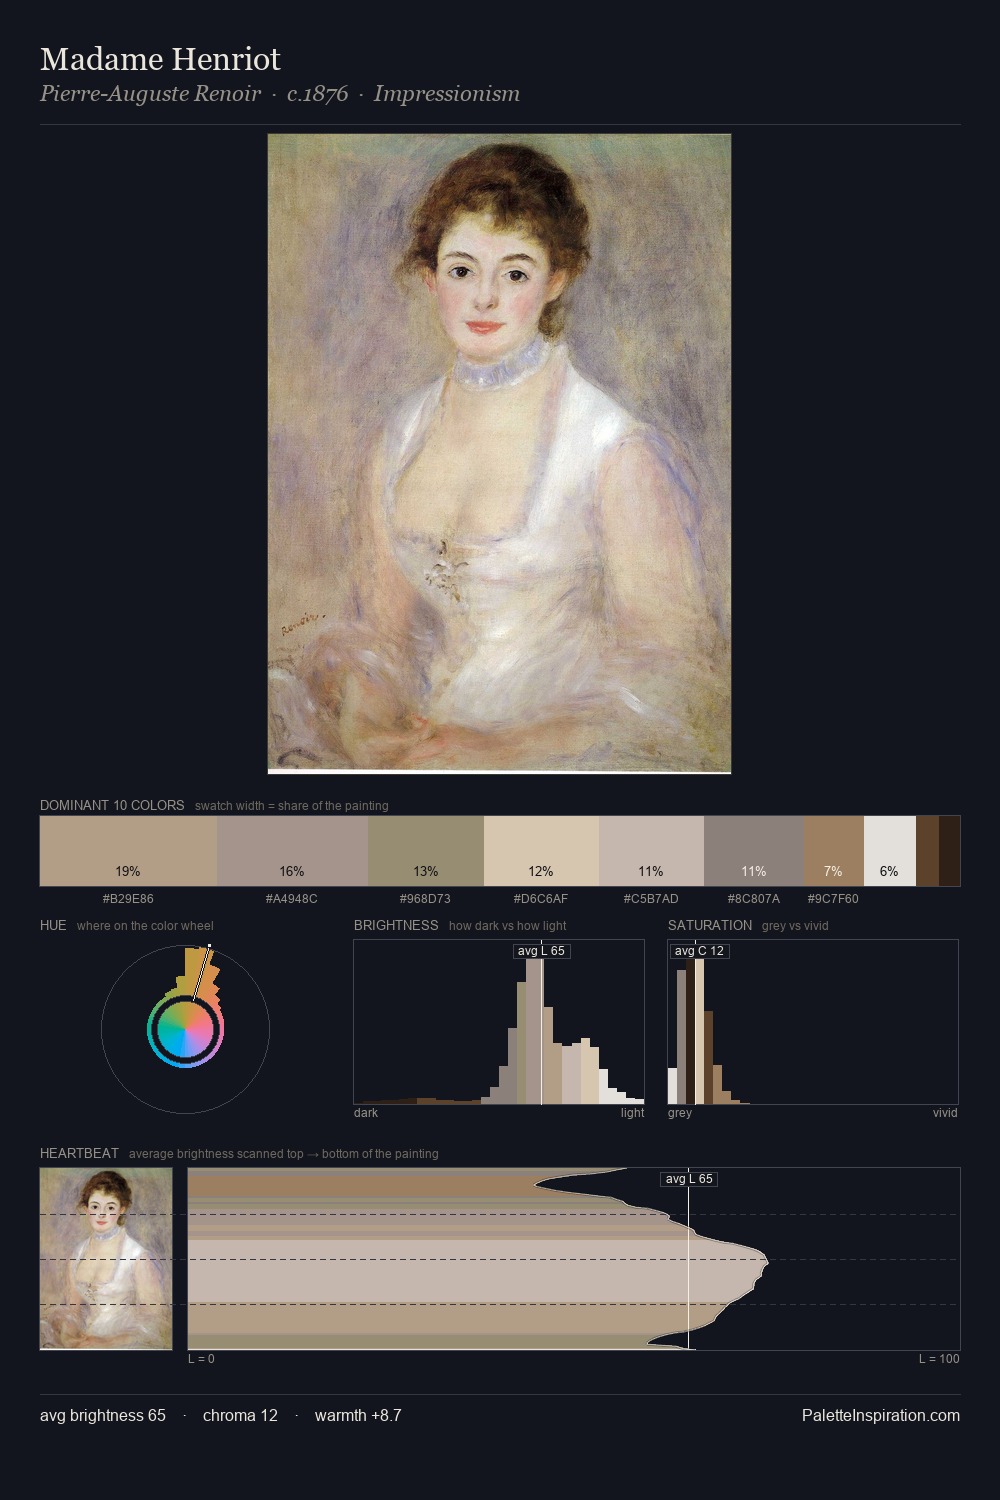This screenshot has height=1500, width=1000.
Task: Click the avg brightness 65 footer stat
Action: pos(103,1416)
